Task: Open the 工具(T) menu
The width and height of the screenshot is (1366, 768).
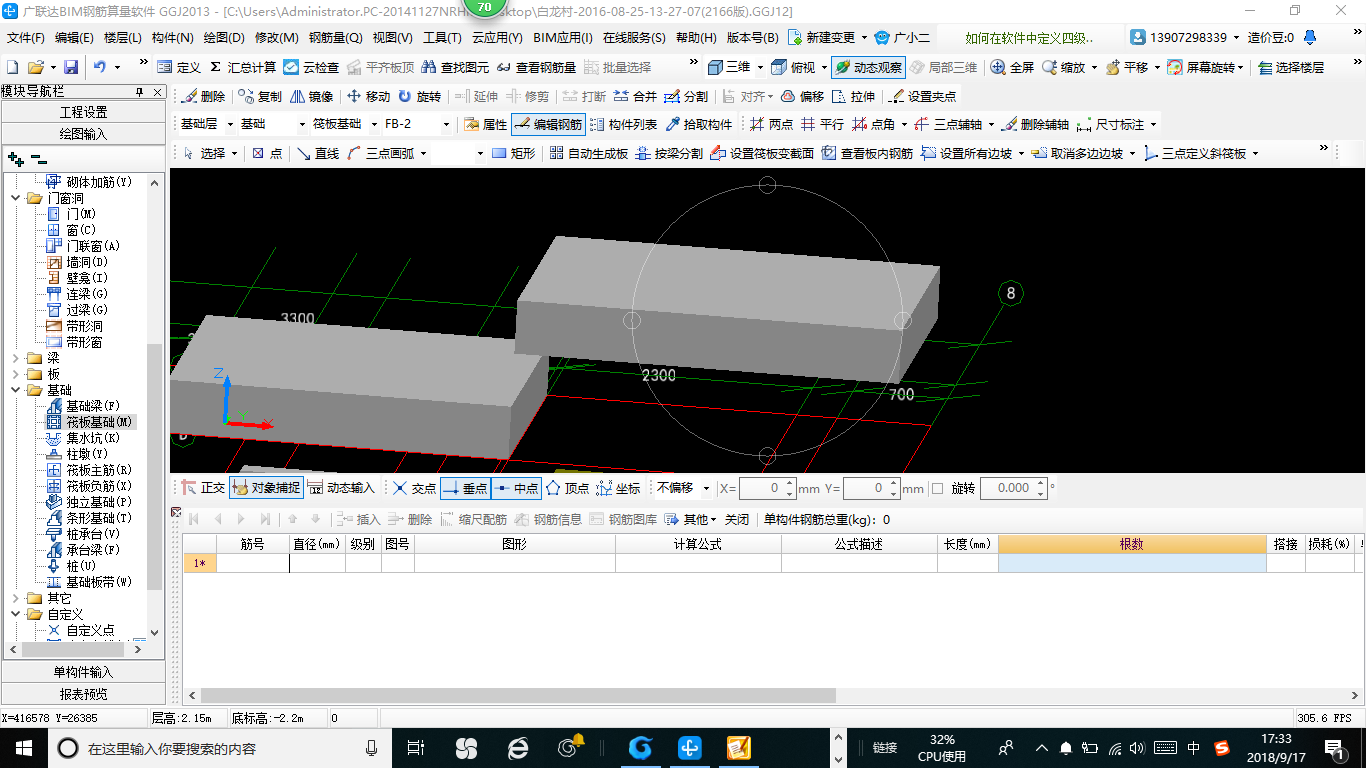Action: (x=442, y=38)
